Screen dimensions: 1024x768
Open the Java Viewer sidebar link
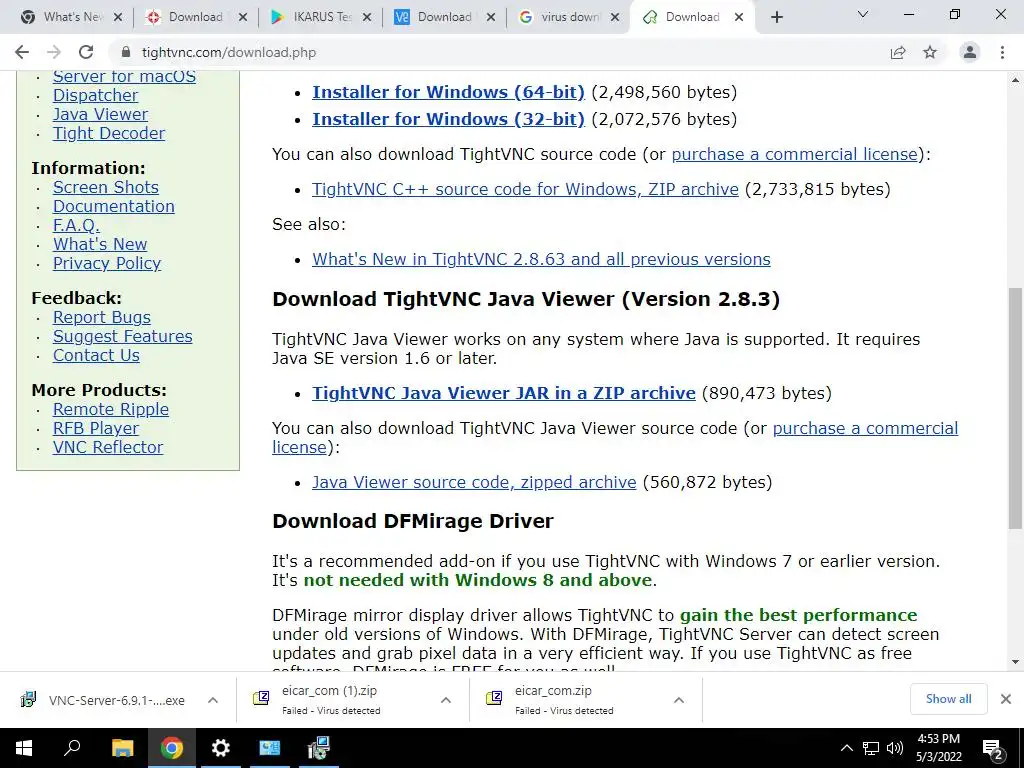(100, 114)
